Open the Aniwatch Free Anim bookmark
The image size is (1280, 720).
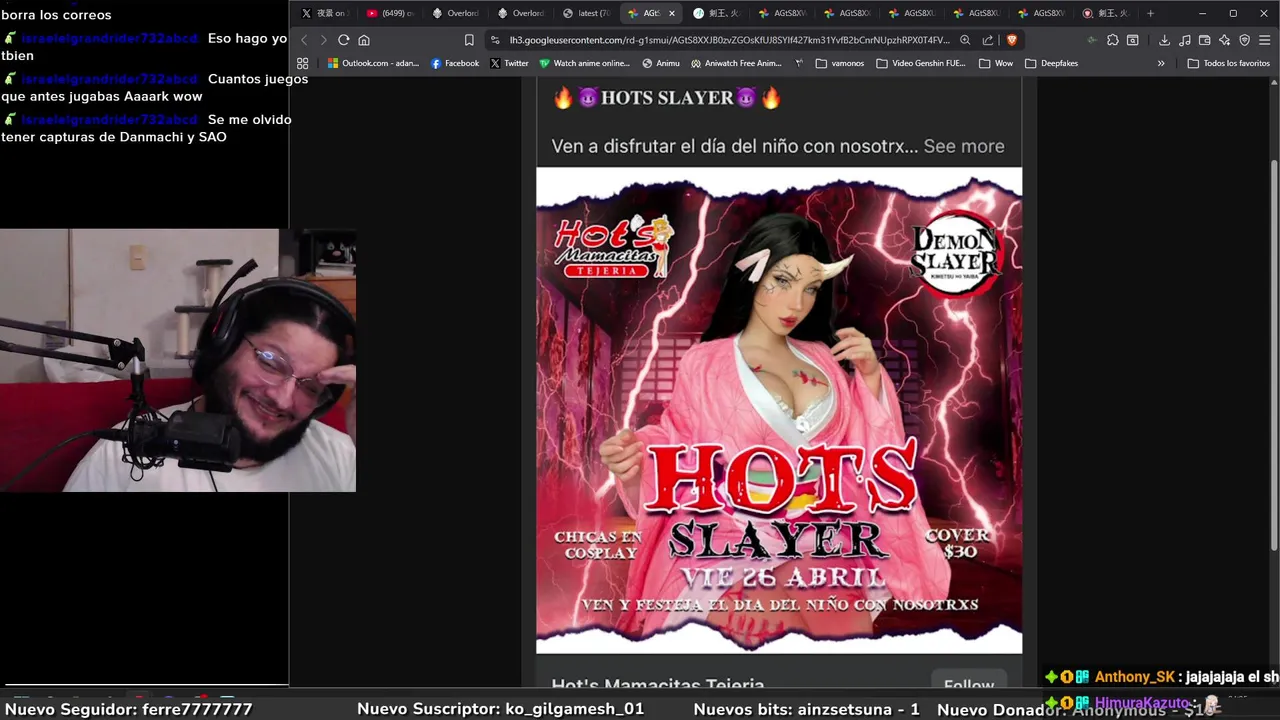736,63
